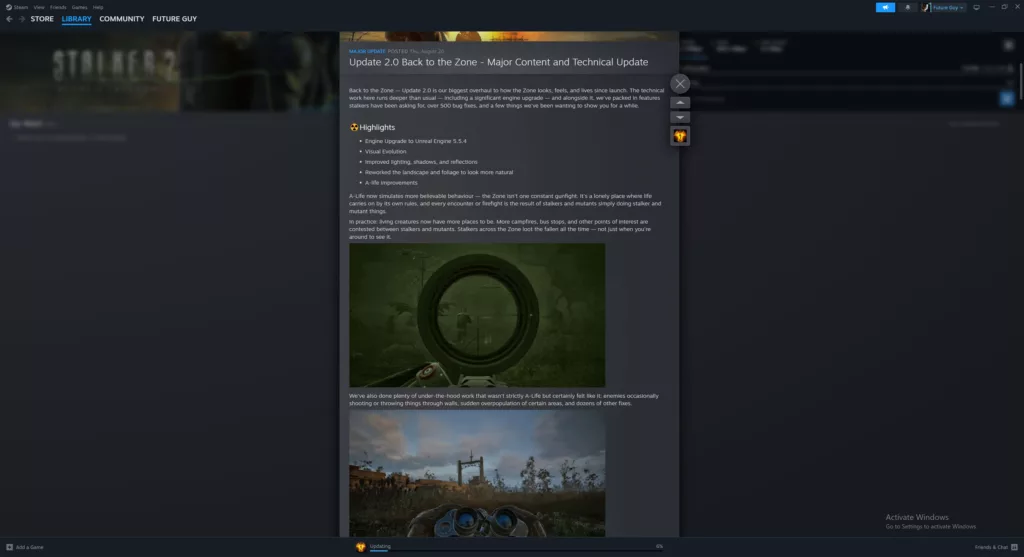Click the updating game icon in download bar
The image size is (1024, 557).
[x=360, y=547]
